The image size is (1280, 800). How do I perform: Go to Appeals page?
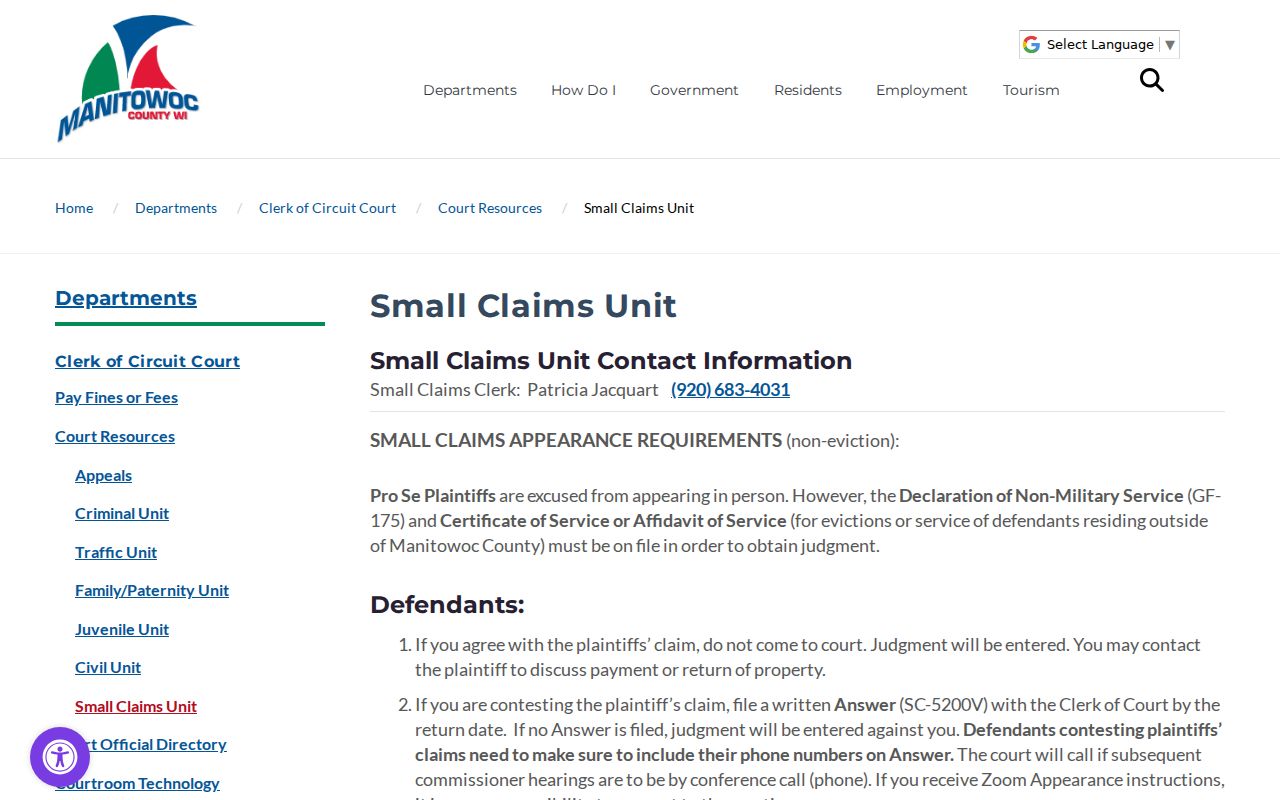click(103, 476)
